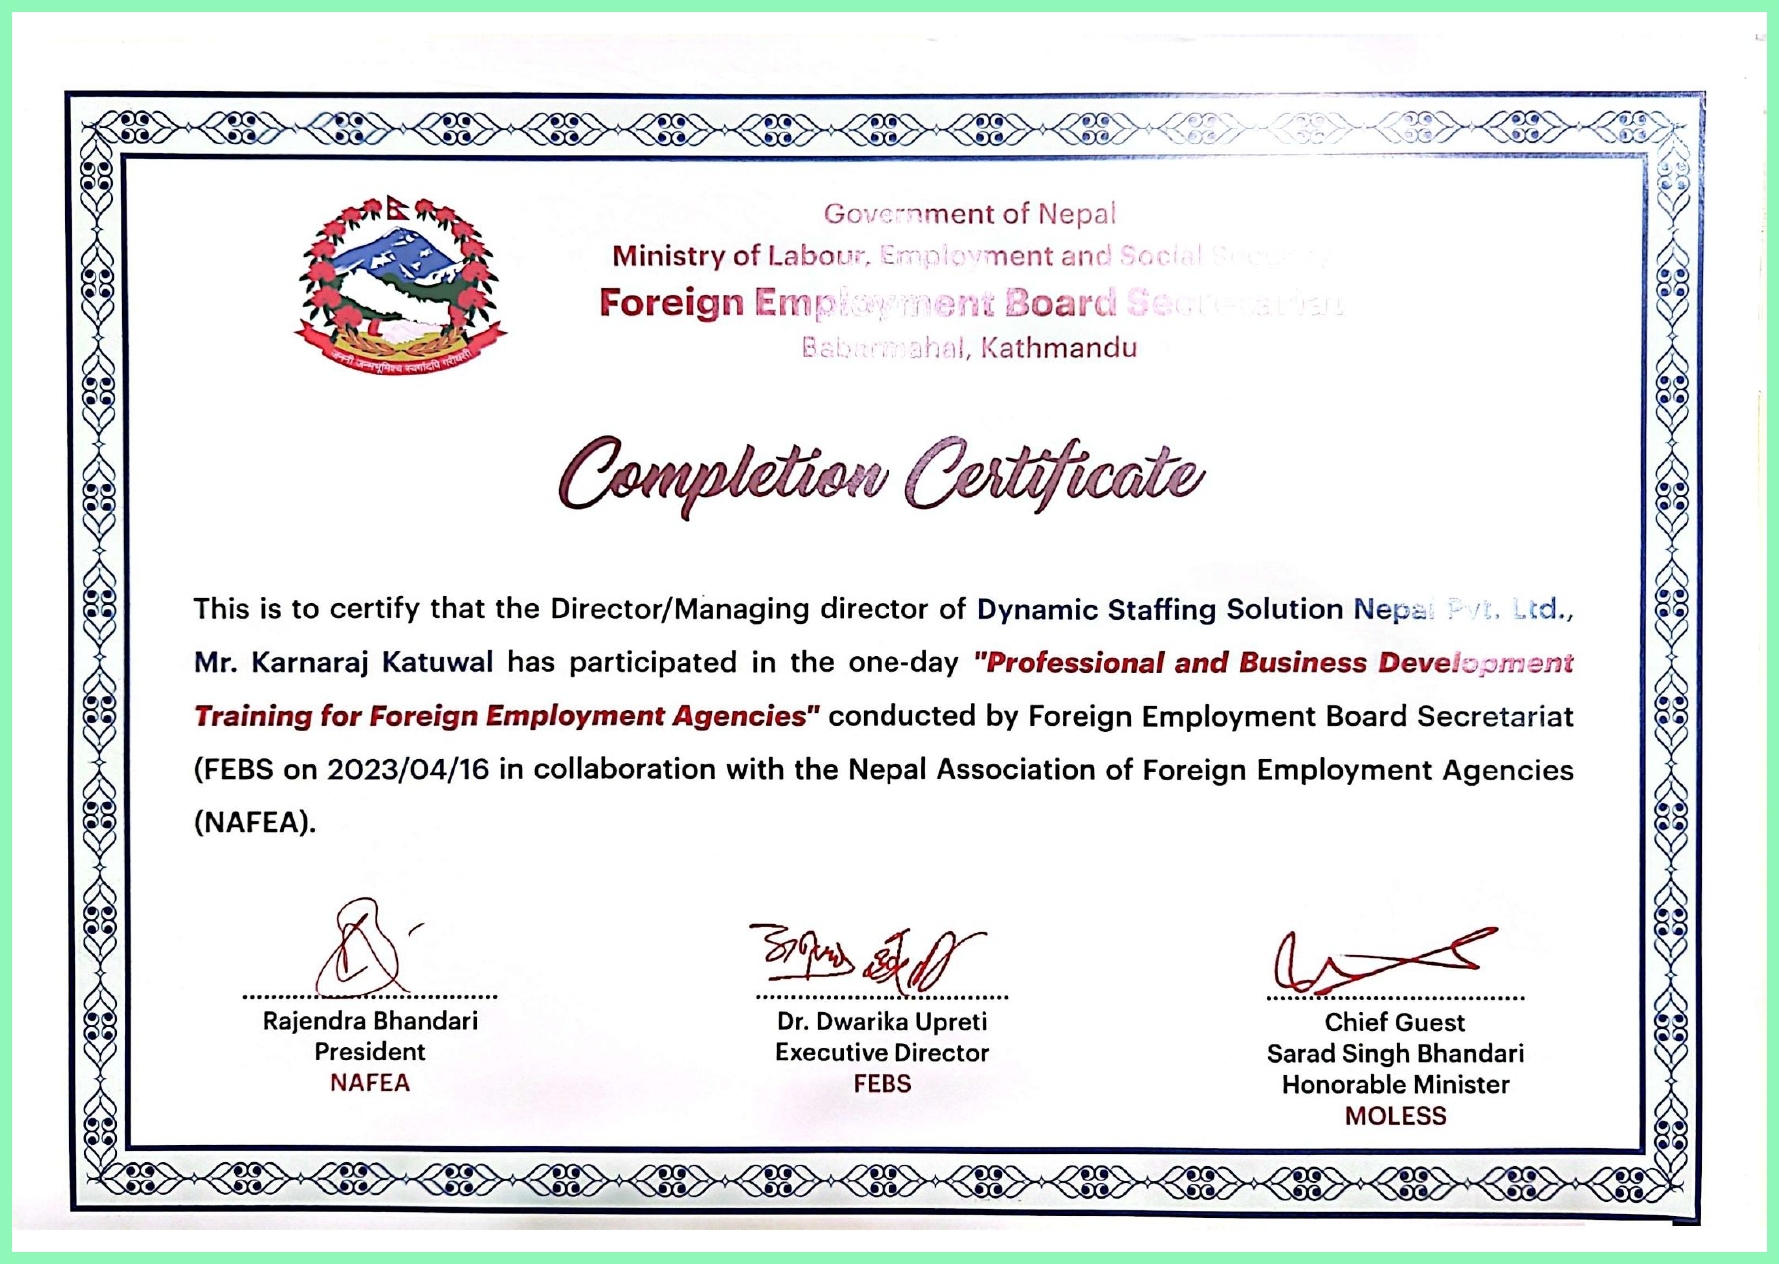
Task: Click the red 'NAFEA' label under President
Action: click(x=370, y=1083)
